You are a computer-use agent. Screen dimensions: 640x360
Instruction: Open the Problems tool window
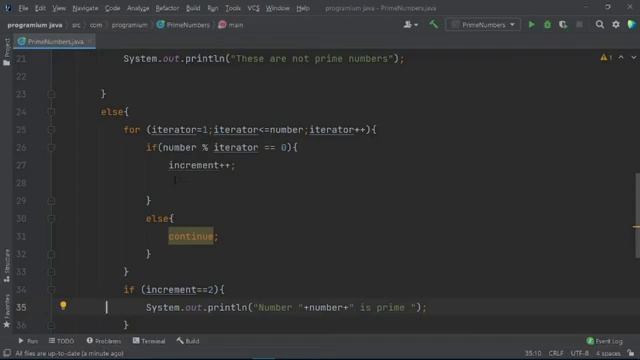tap(104, 341)
